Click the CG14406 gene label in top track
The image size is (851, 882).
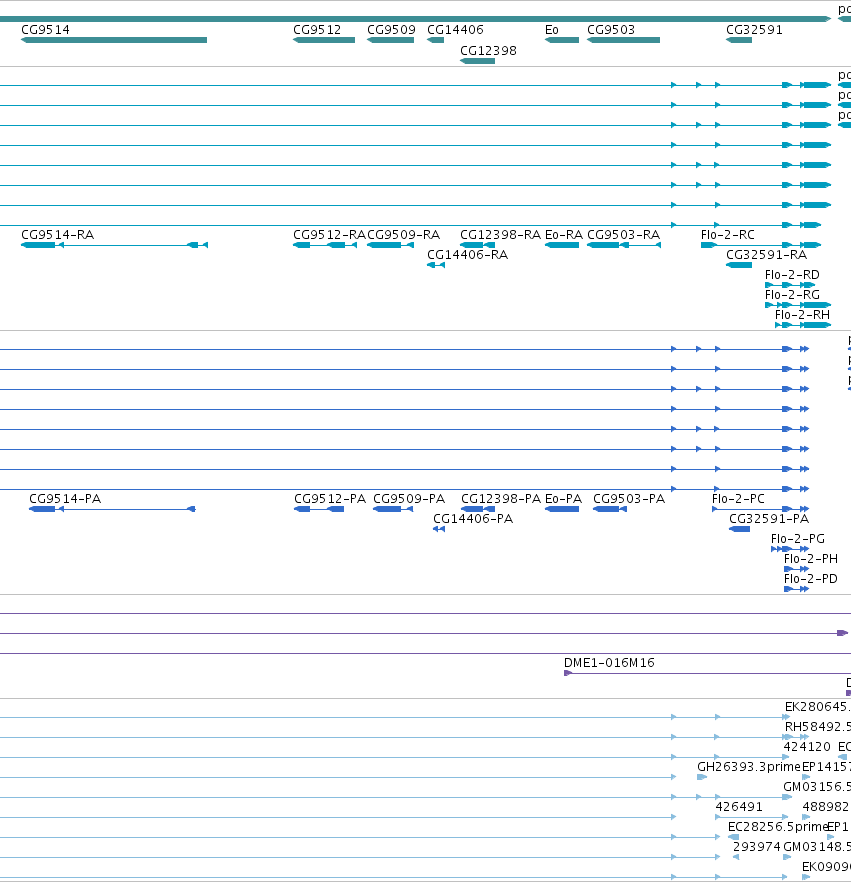coord(455,30)
